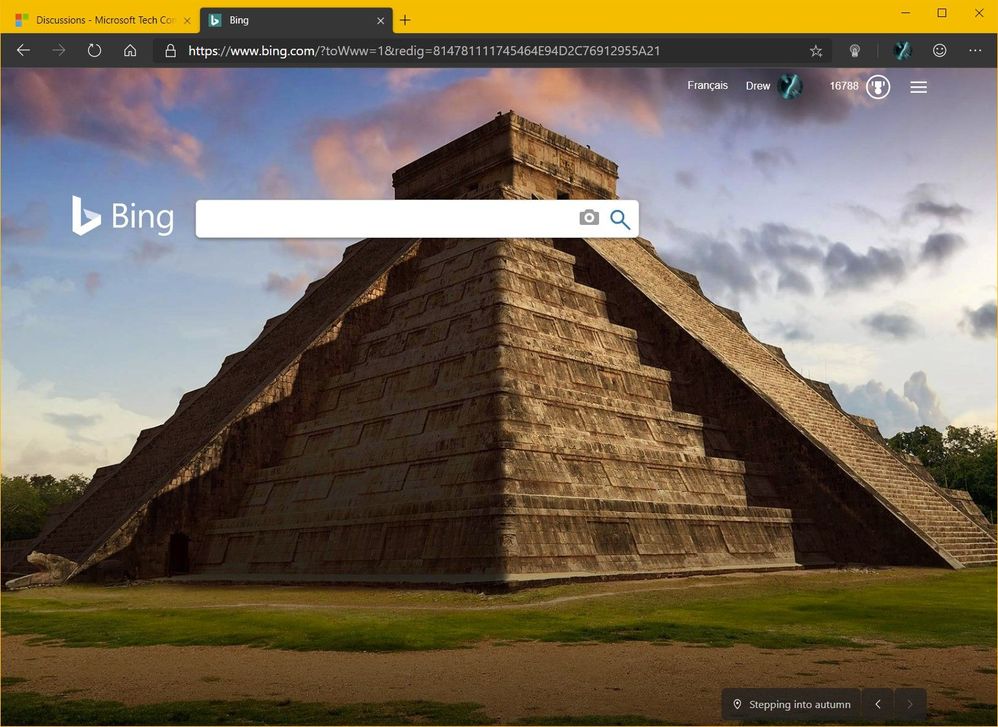Screen dimensions: 998x727
Task: Open the browser Settings and more menu
Action: 975,50
